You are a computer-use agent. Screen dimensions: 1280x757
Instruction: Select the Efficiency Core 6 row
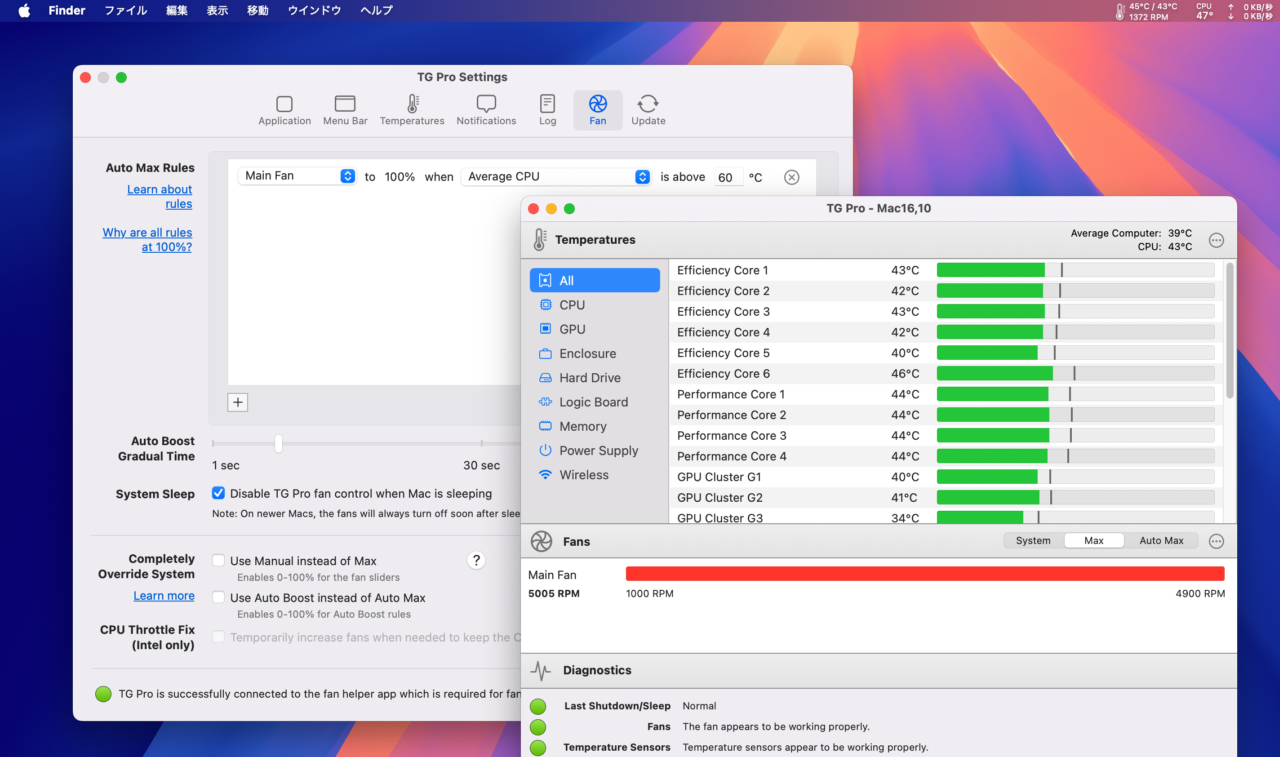click(945, 373)
